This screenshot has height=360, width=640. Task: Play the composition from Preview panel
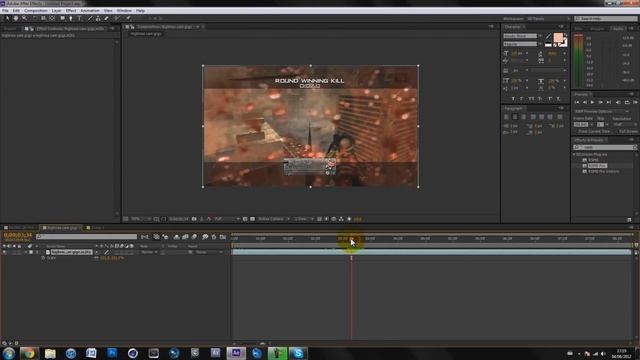point(593,102)
